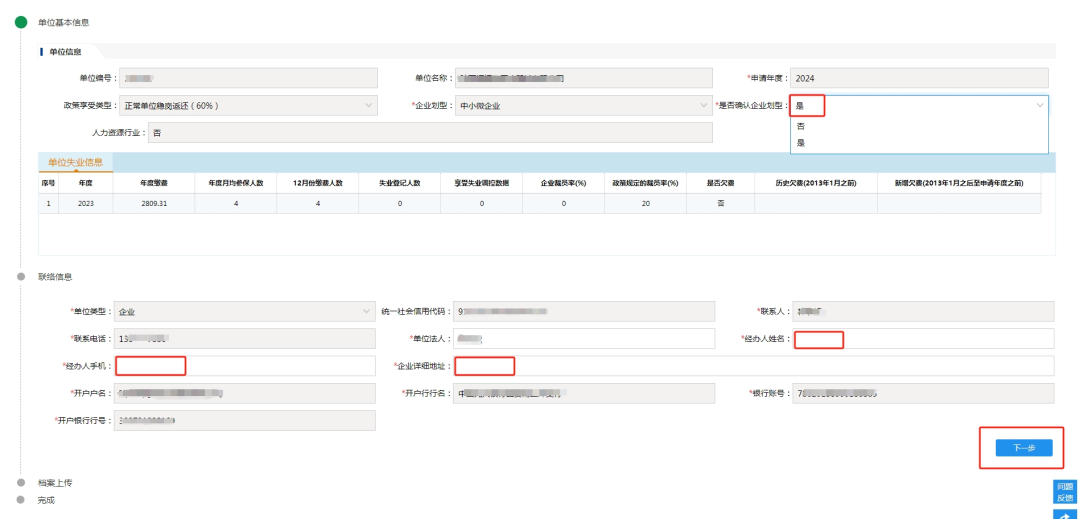Focus the 经办人手机 input field
The image size is (1080, 519).
pyautogui.click(x=245, y=366)
